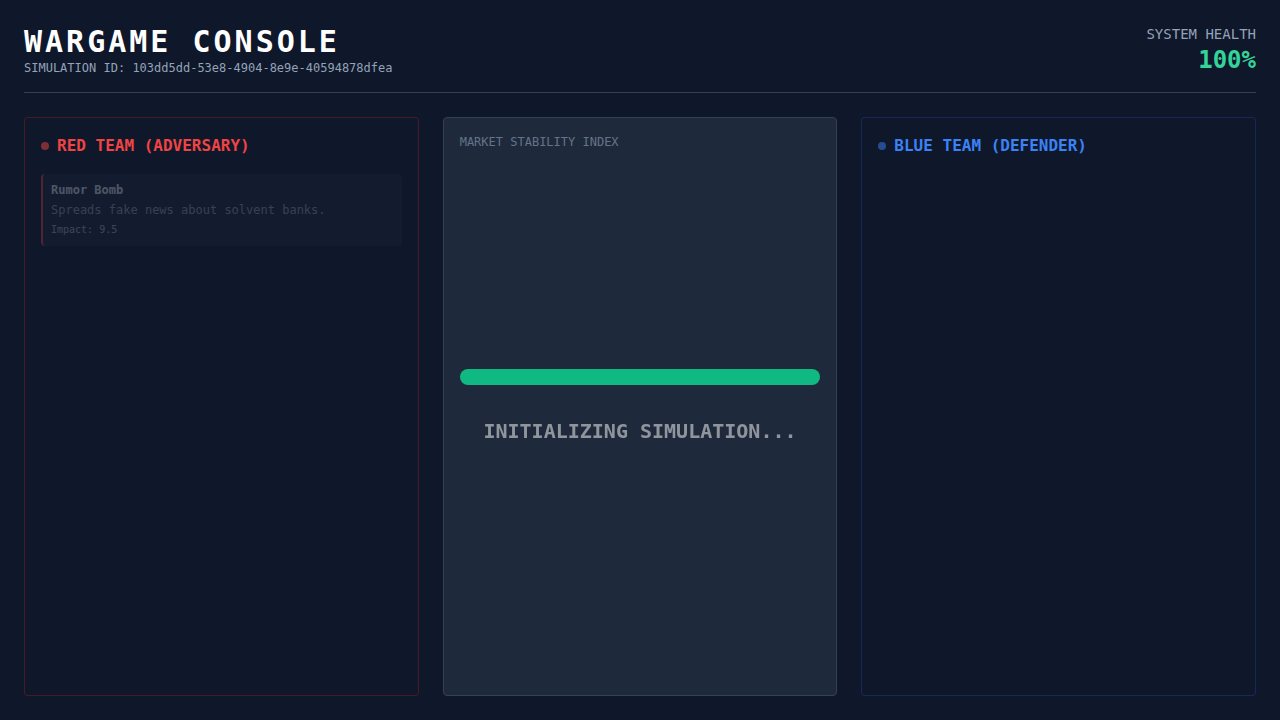
Task: Click the SYSTEM HEALTH label
Action: point(1200,34)
